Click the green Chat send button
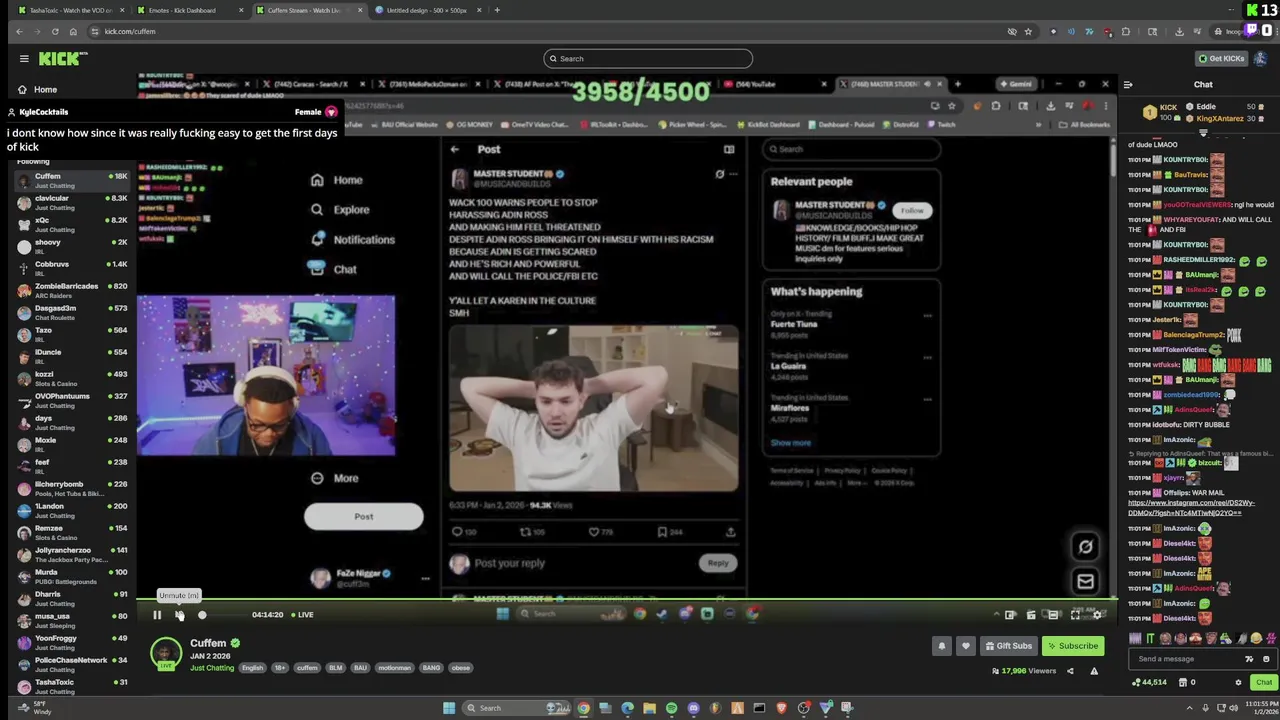Image resolution: width=1280 pixels, height=720 pixels. (x=1264, y=683)
